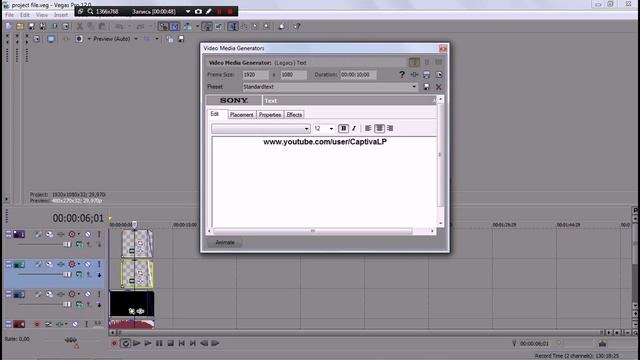Open the main toolbar dropdown arrow
Image resolution: width=640 pixels, height=360 pixels.
tap(198, 27)
